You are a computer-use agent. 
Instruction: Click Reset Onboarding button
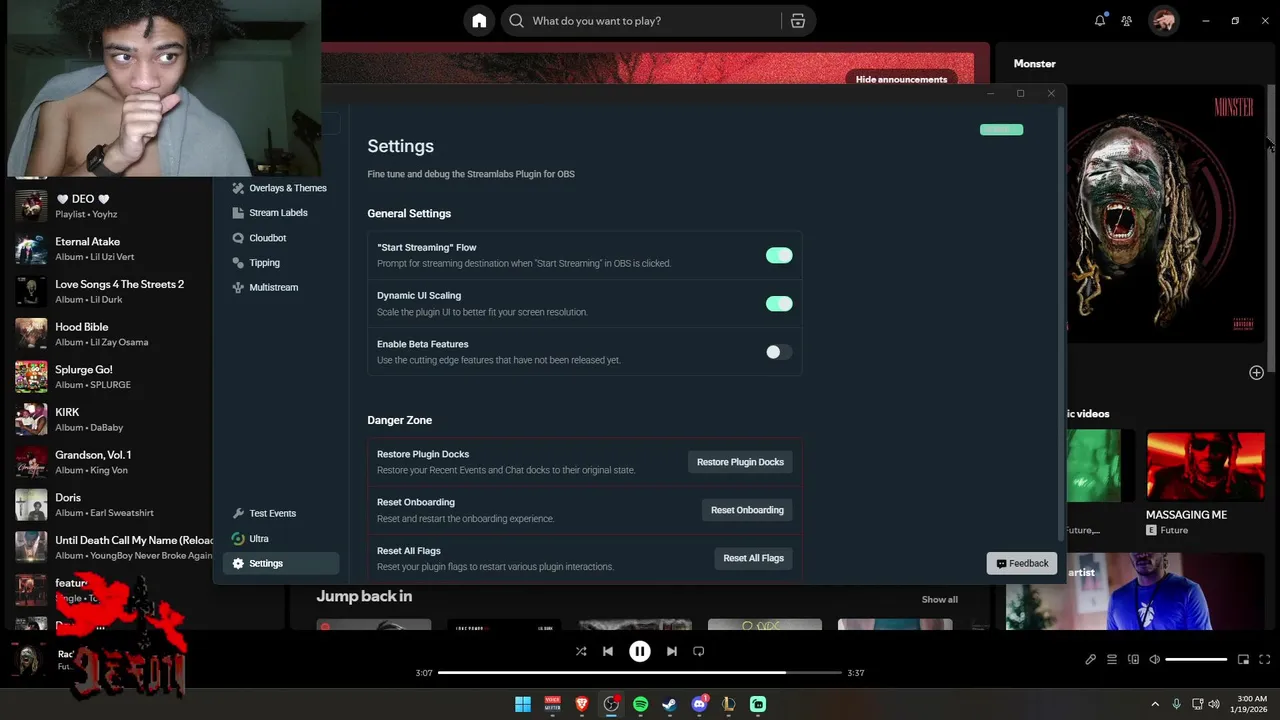[x=747, y=510]
